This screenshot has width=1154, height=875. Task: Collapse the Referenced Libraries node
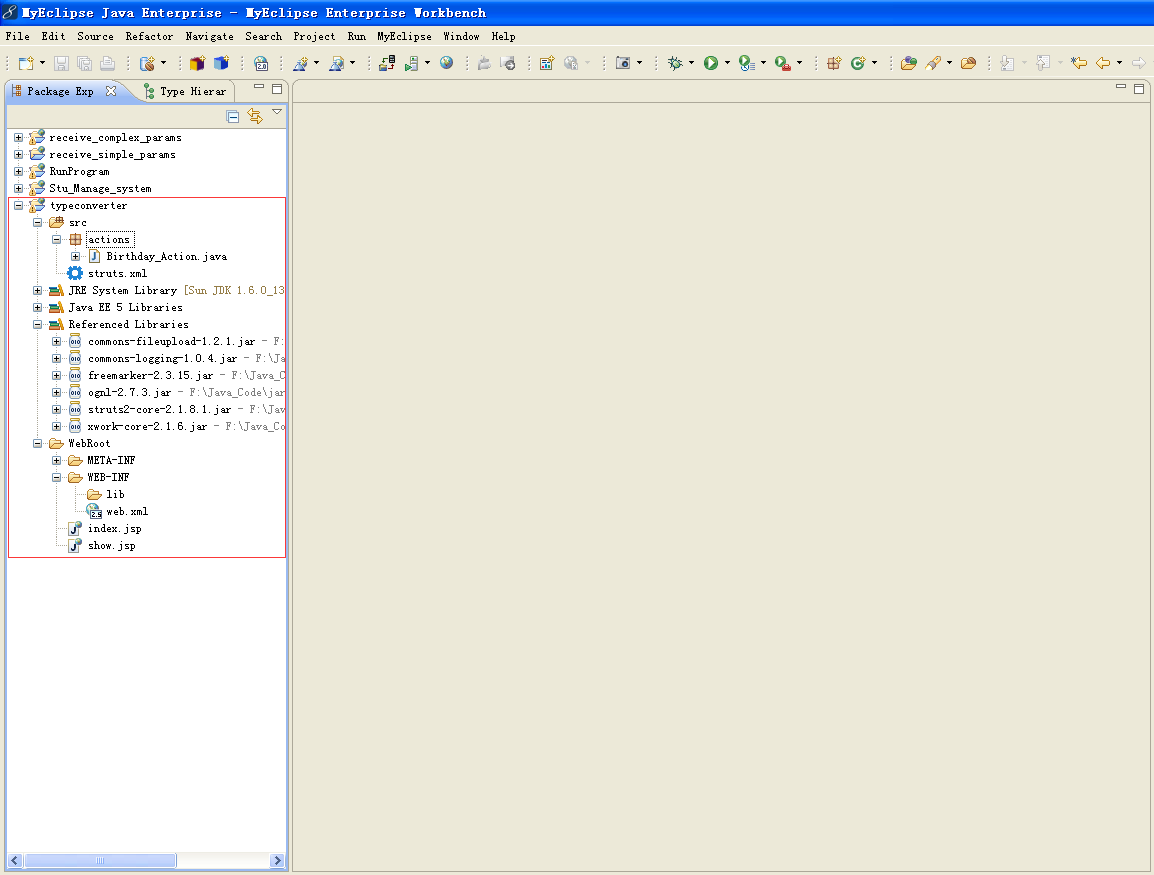[x=38, y=325]
